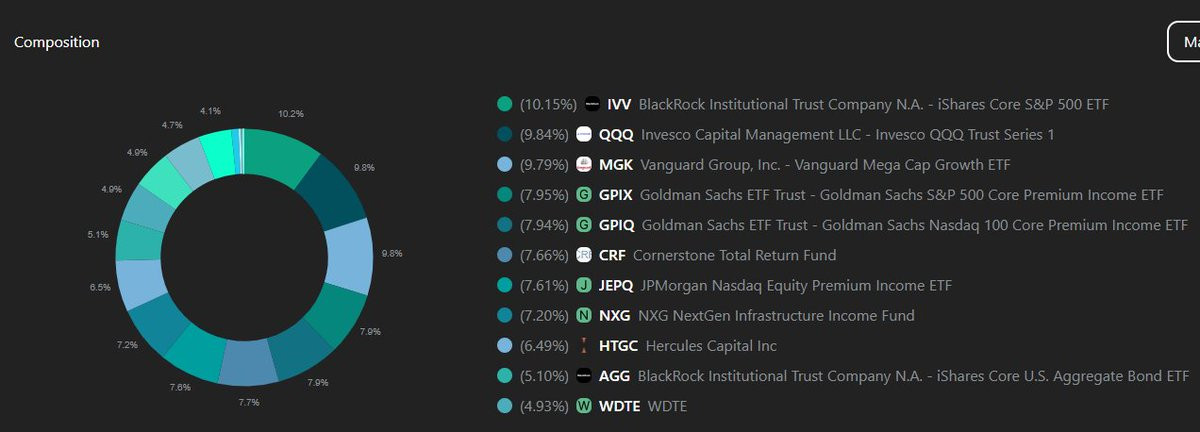Open the QQQ ticker link
Viewport: 1200px width, 432px height.
[x=615, y=134]
